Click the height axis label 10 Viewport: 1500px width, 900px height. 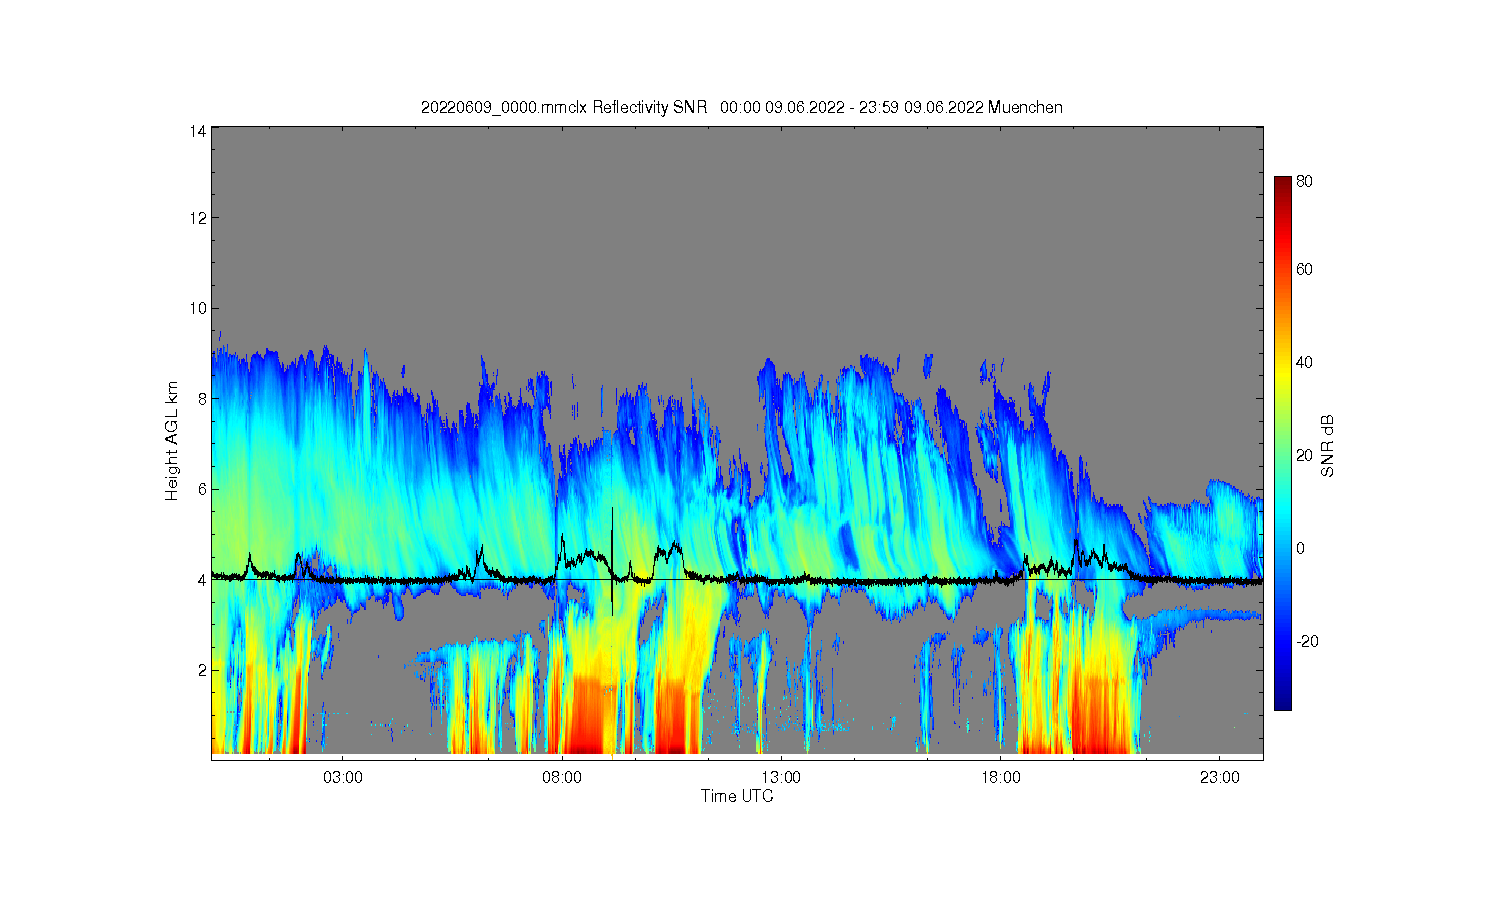click(x=198, y=308)
